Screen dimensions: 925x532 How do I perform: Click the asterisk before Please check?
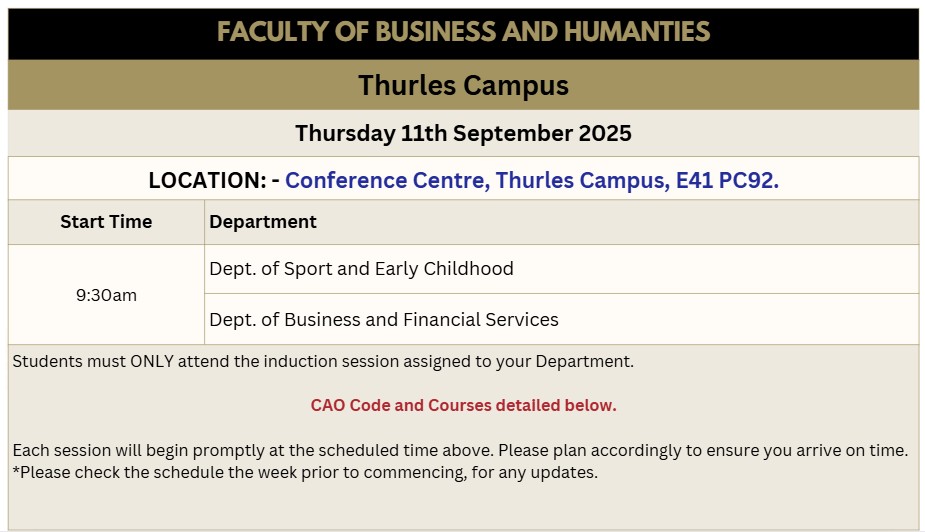click(x=15, y=470)
